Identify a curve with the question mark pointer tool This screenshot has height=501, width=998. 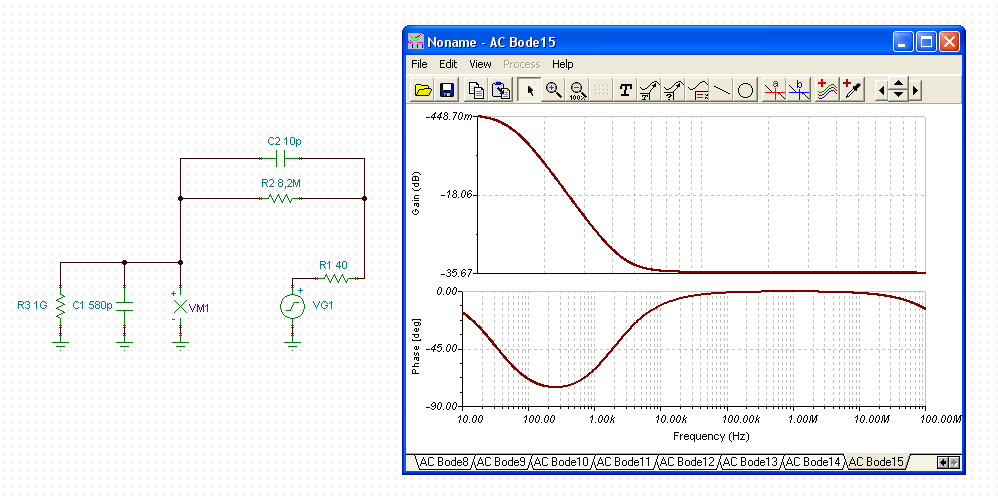coord(673,90)
